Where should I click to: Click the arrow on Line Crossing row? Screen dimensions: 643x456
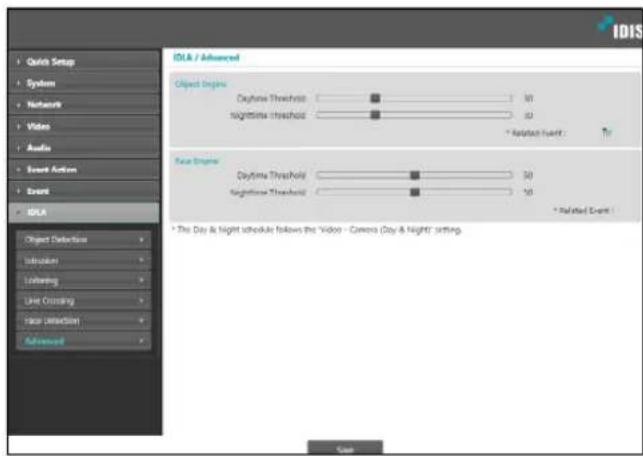[141, 301]
